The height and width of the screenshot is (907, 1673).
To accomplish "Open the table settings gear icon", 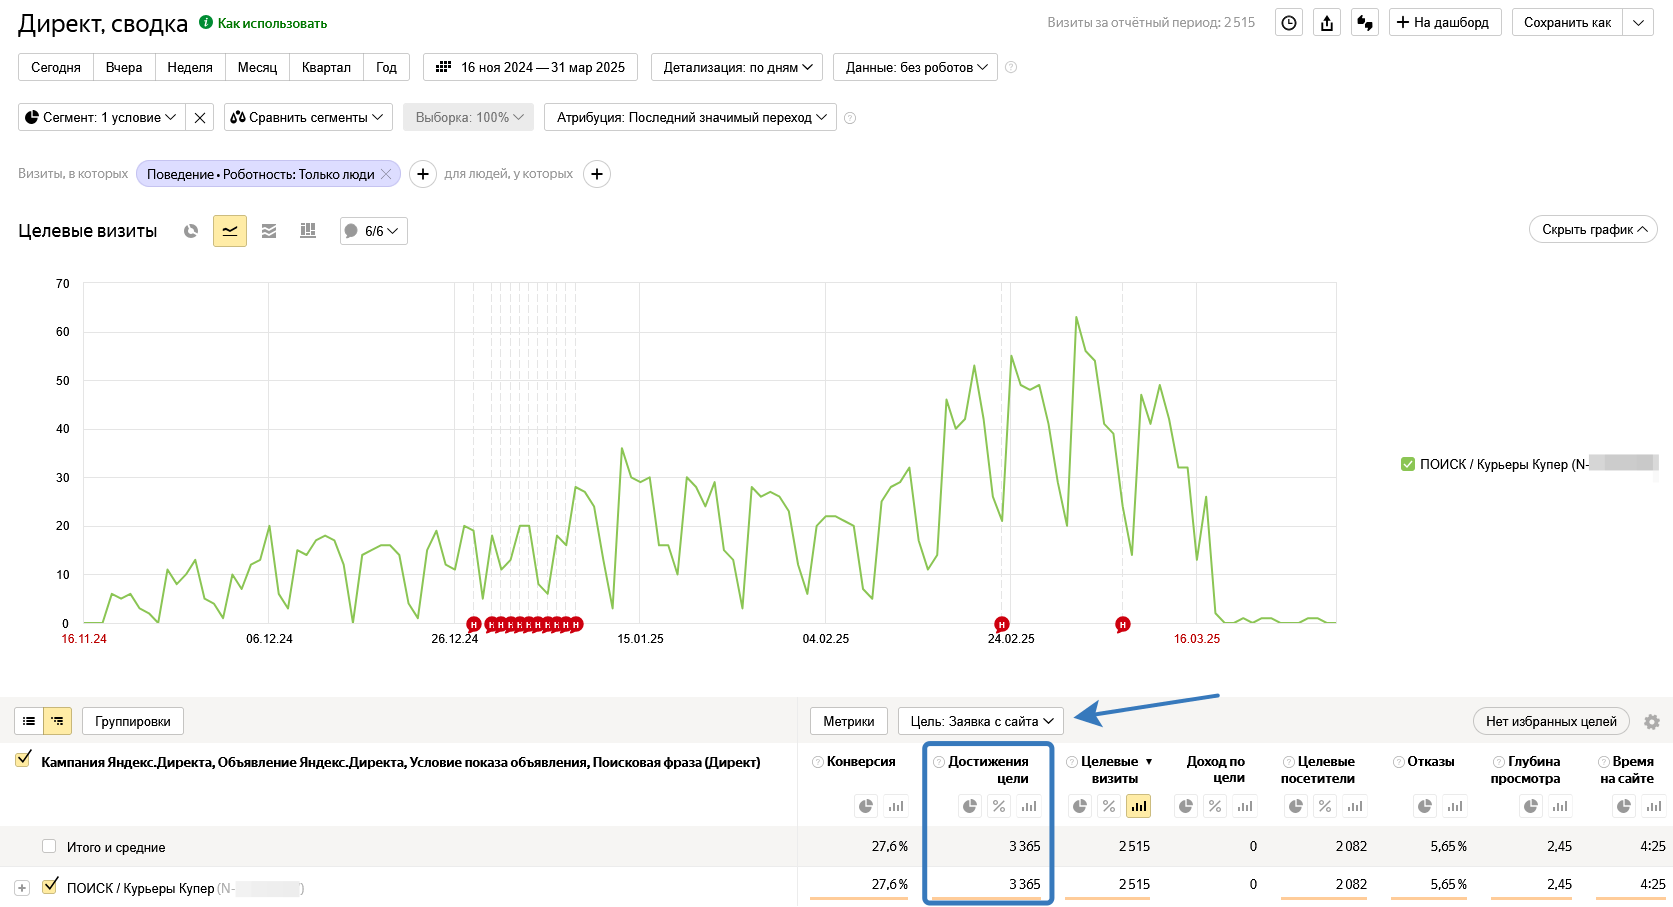I will click(1652, 722).
